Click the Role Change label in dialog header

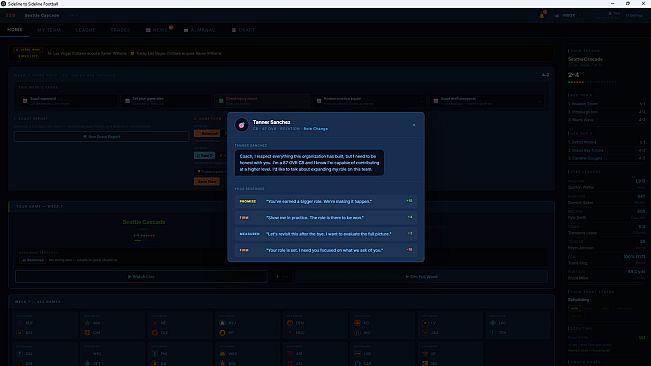pos(316,129)
